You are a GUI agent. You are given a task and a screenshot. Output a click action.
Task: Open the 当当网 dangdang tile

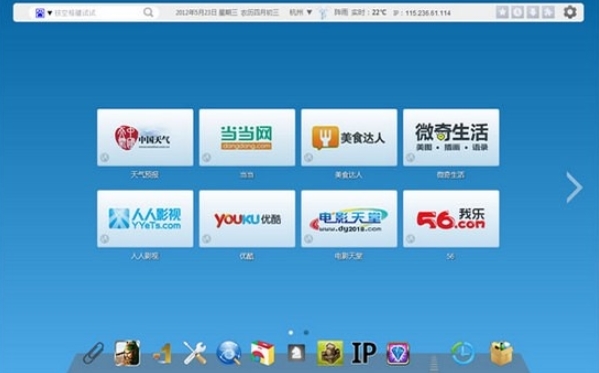pos(247,137)
